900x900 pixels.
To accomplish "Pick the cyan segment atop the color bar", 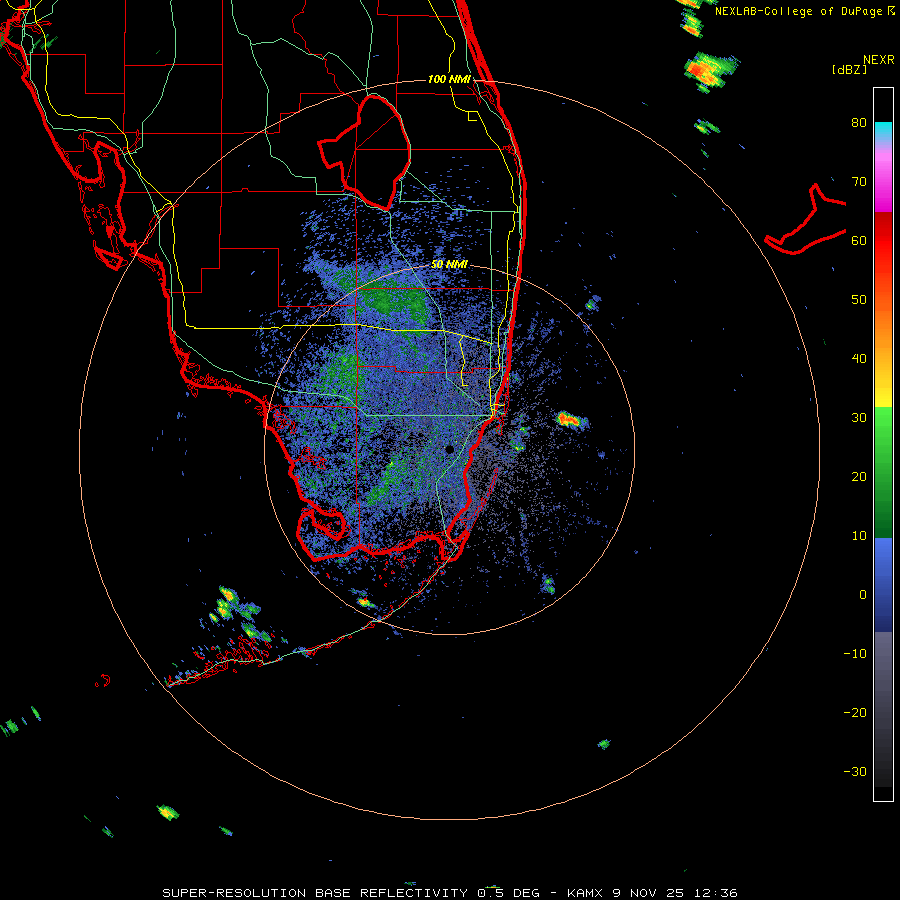I will (883, 131).
